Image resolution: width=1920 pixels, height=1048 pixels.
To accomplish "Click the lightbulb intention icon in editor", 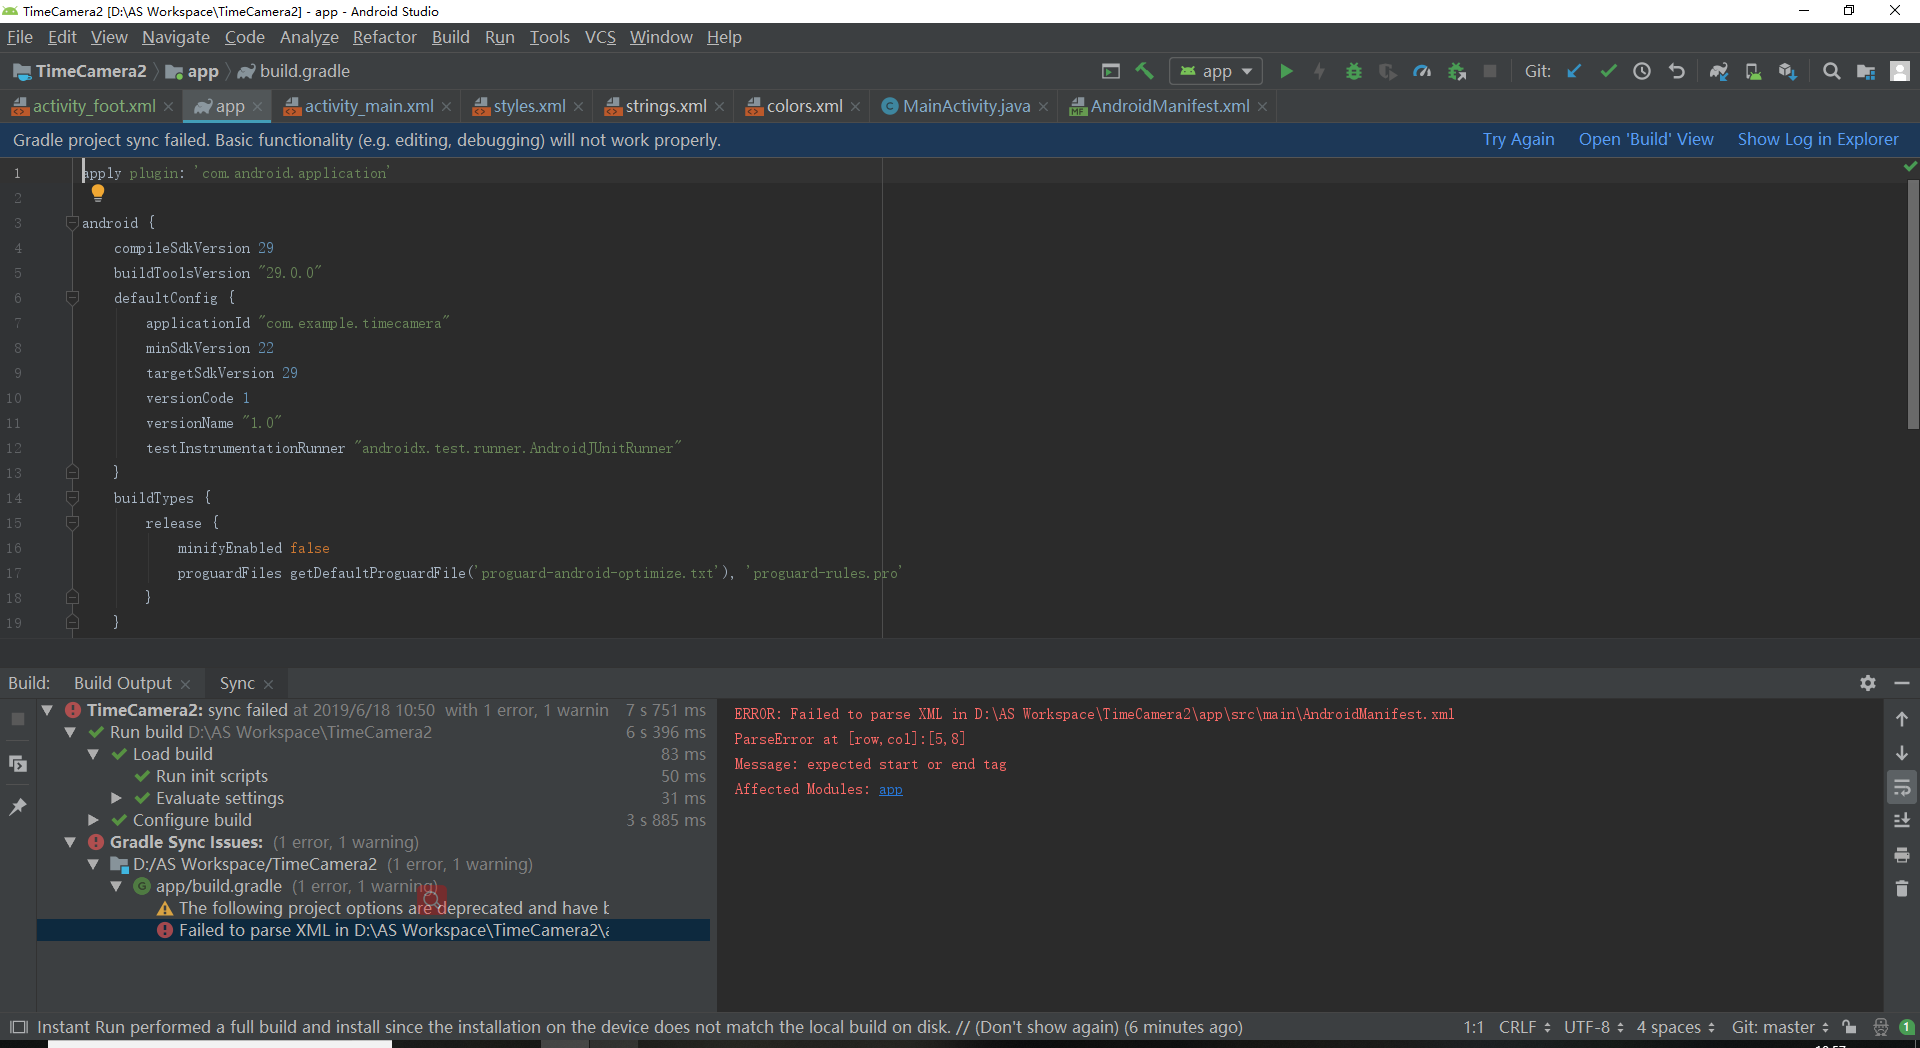I will [x=98, y=193].
